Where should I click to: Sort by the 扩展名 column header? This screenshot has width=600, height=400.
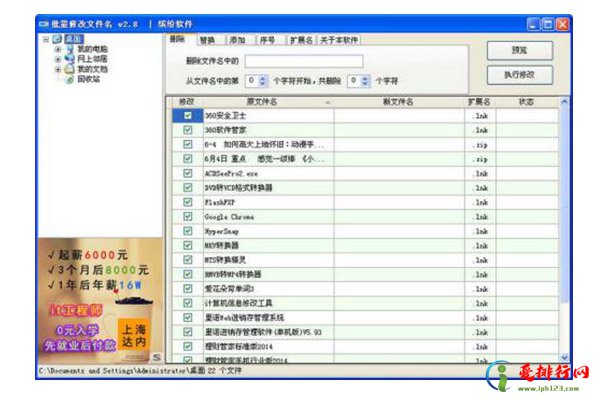click(x=479, y=102)
